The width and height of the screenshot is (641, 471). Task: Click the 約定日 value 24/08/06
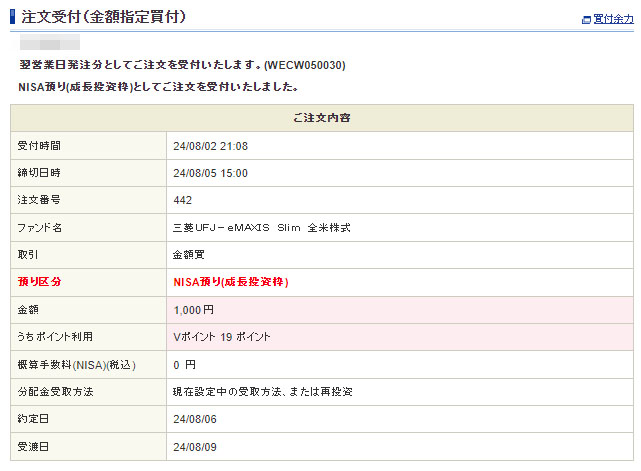[x=194, y=419]
